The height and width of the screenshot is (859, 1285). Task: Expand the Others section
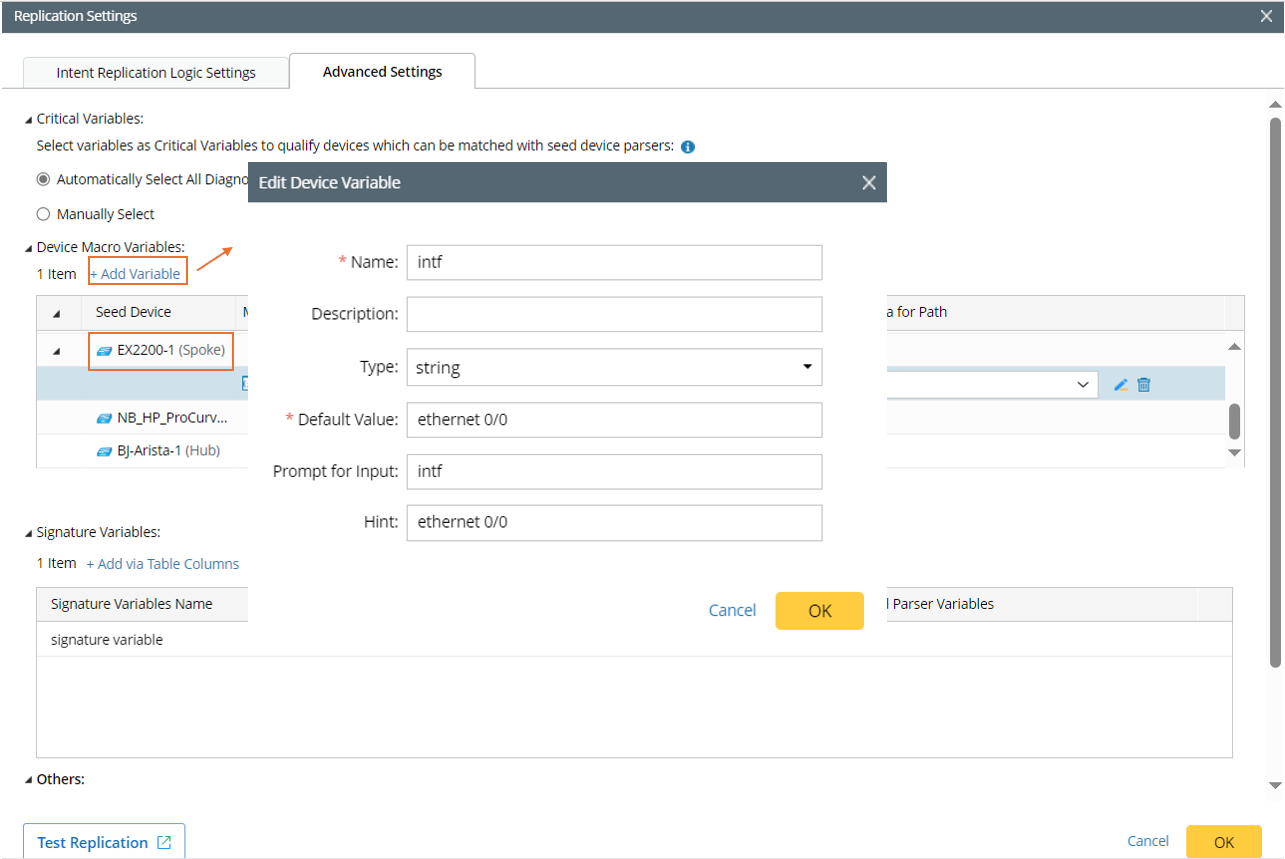[x=28, y=779]
